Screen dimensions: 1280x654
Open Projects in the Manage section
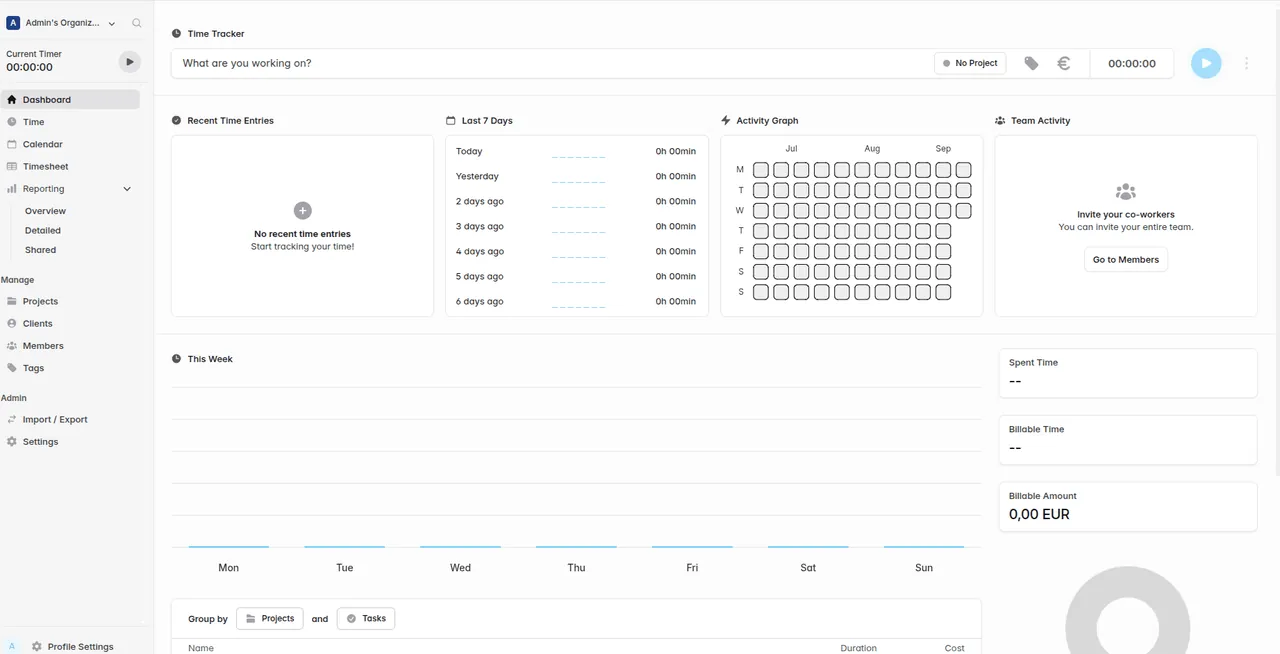[x=70, y=301]
